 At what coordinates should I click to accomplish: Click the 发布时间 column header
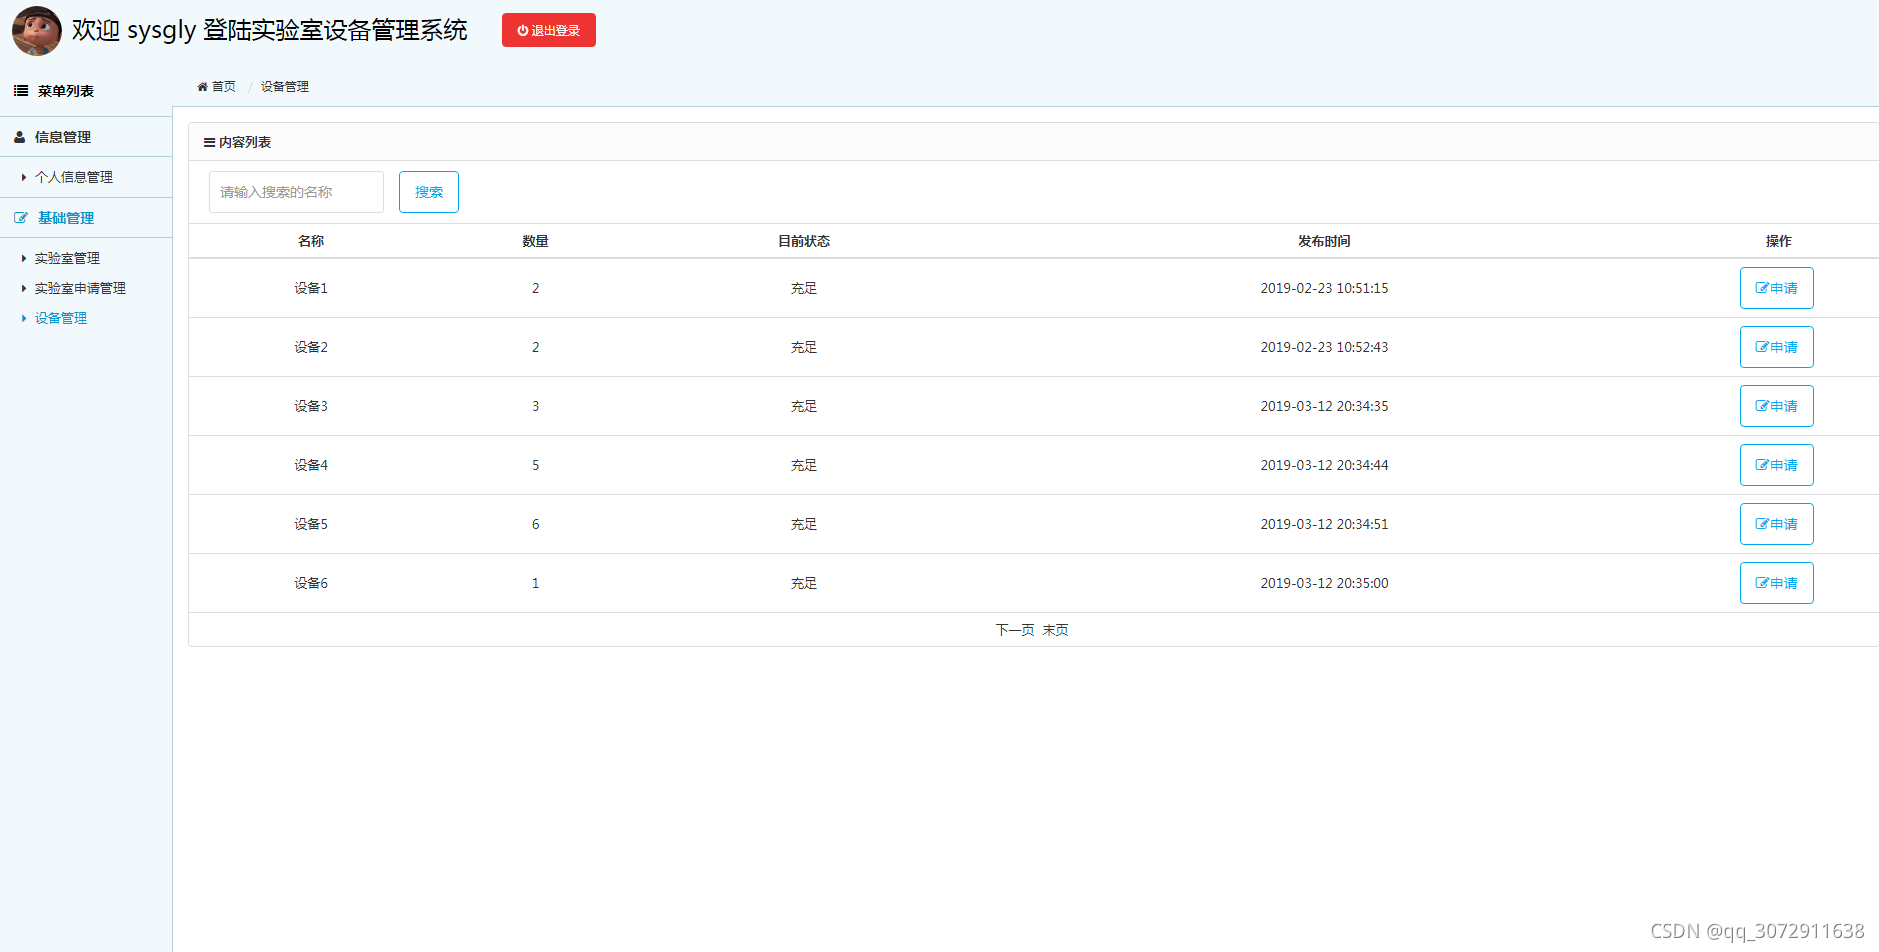click(x=1324, y=241)
